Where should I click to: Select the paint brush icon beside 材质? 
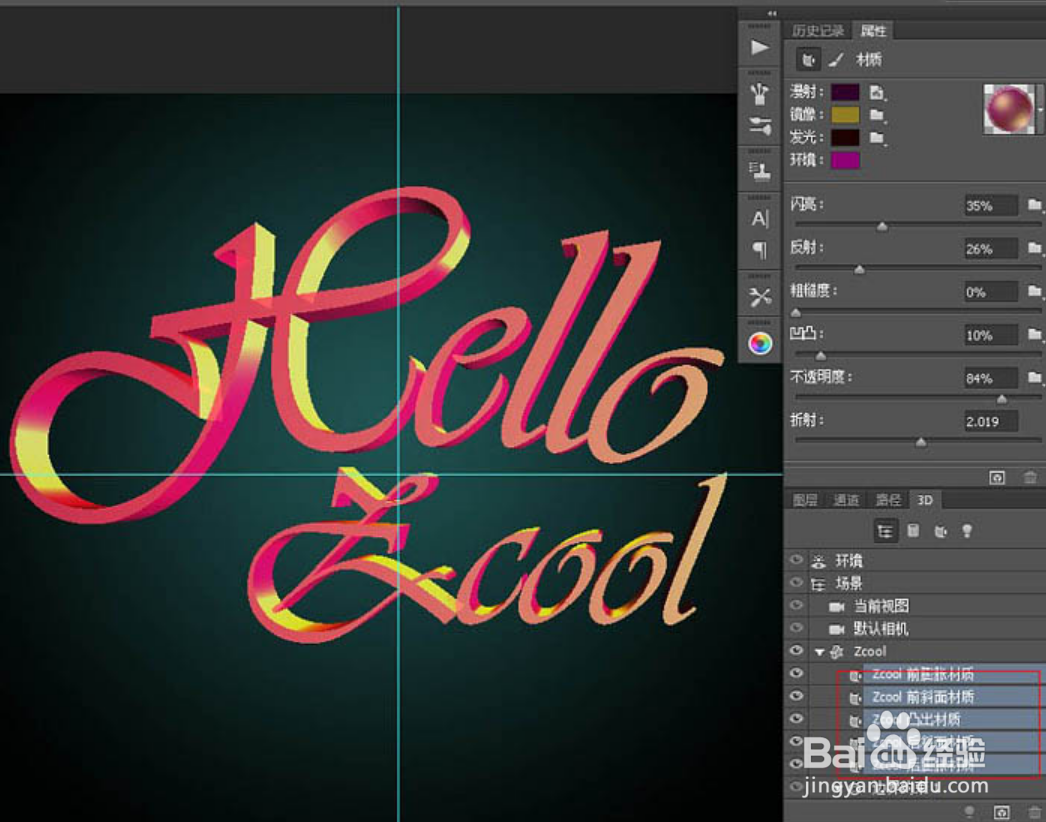coord(836,60)
